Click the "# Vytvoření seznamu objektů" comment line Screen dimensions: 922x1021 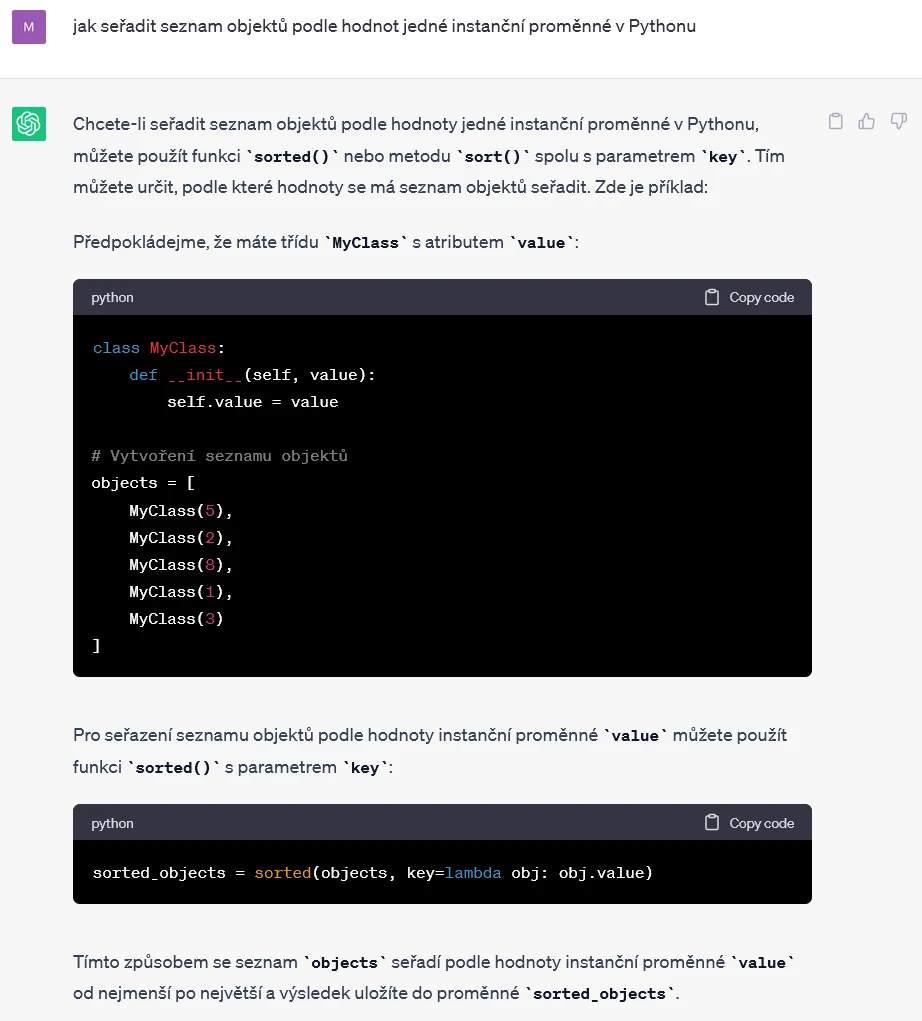coord(219,456)
